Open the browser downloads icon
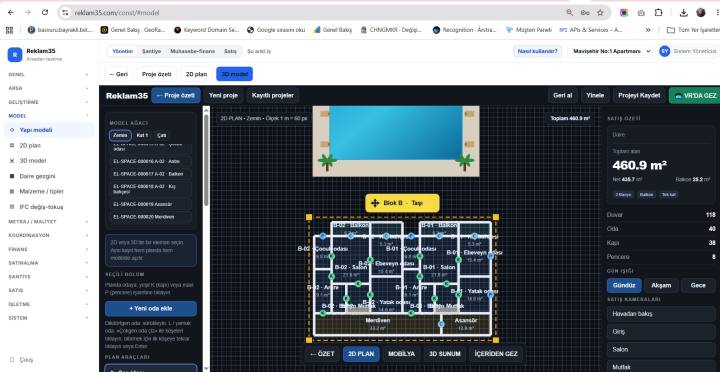 684,12
